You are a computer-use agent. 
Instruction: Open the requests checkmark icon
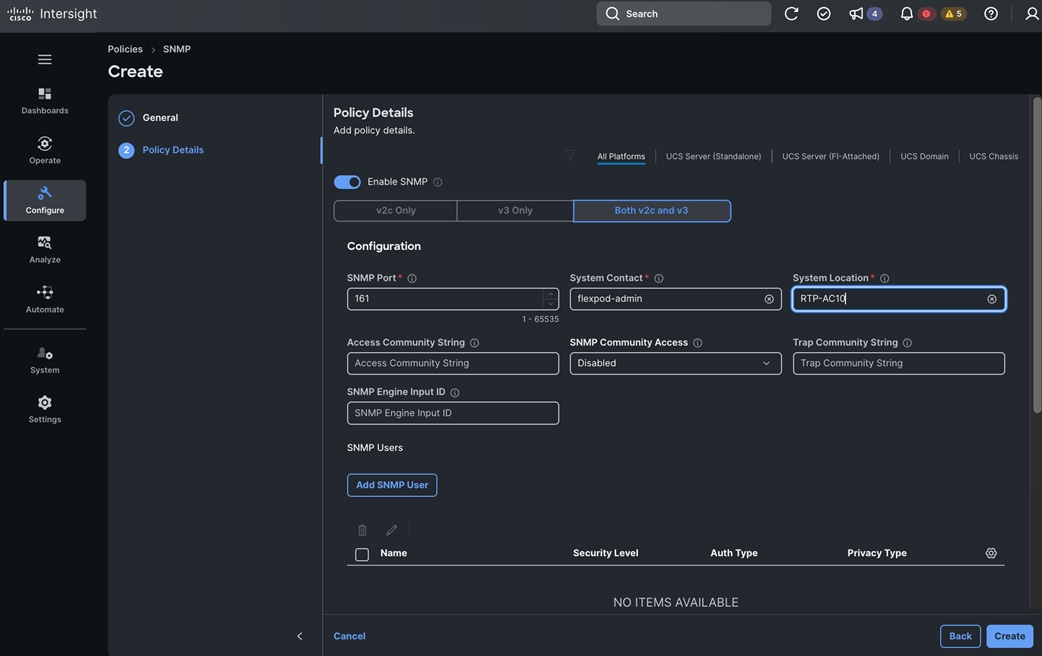(823, 14)
